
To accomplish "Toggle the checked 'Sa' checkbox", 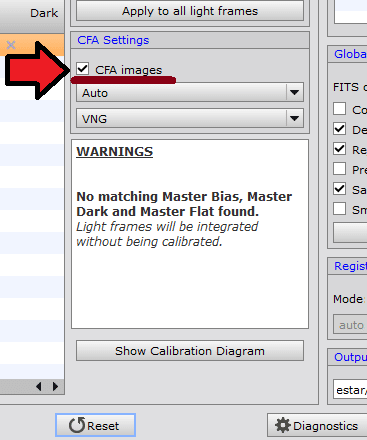I will [339, 189].
